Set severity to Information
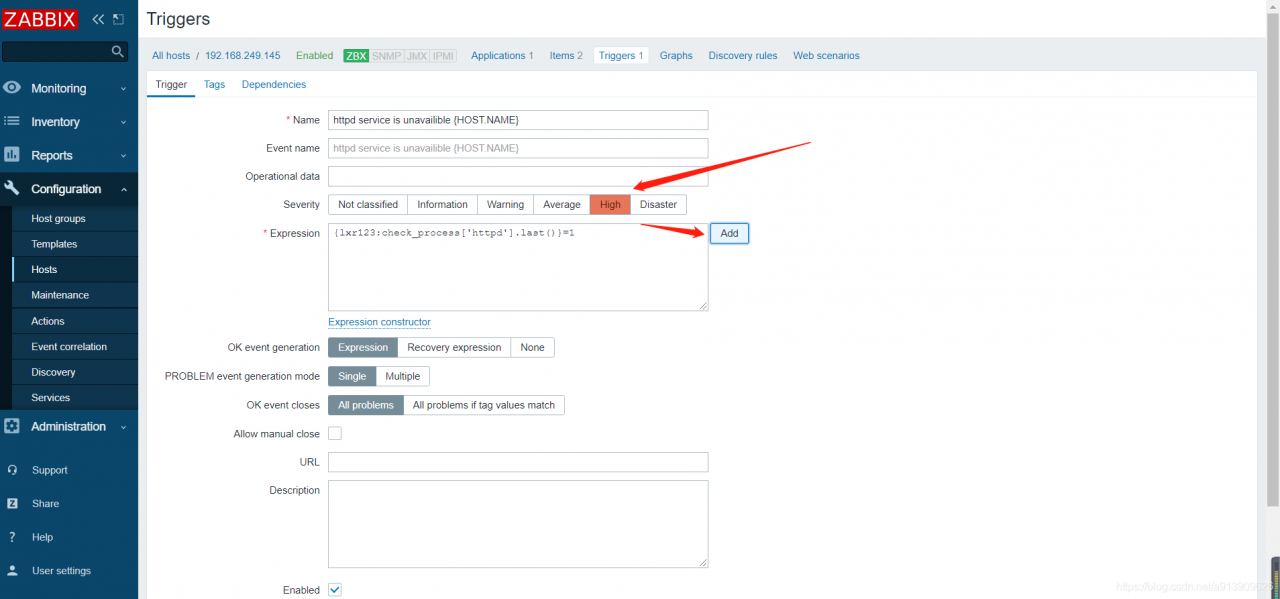The image size is (1280, 599). click(x=442, y=204)
